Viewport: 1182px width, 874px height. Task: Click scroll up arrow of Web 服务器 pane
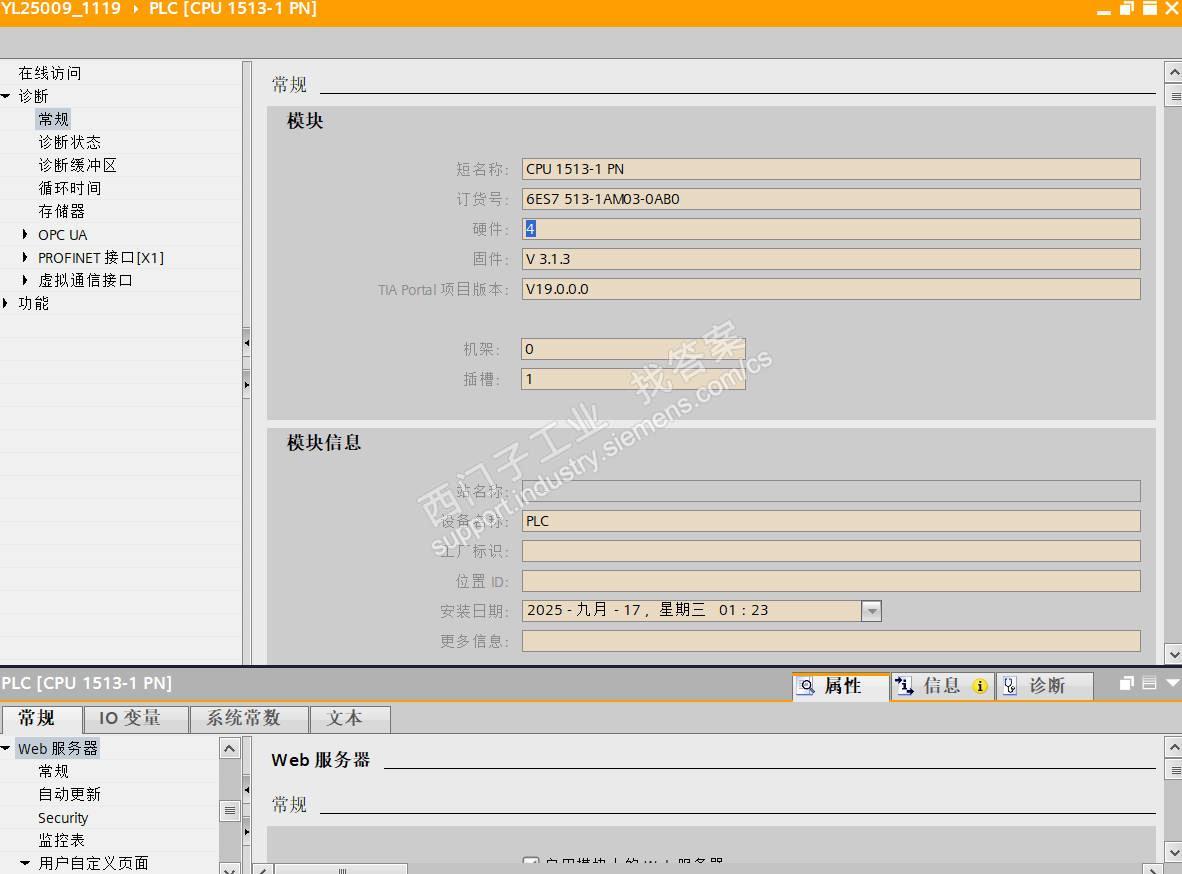coord(1174,747)
